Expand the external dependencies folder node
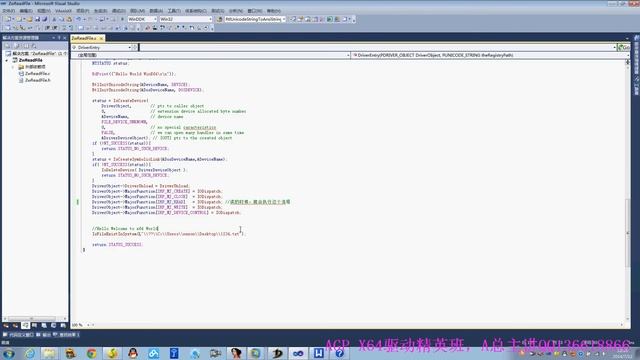 pyautogui.click(x=13, y=67)
